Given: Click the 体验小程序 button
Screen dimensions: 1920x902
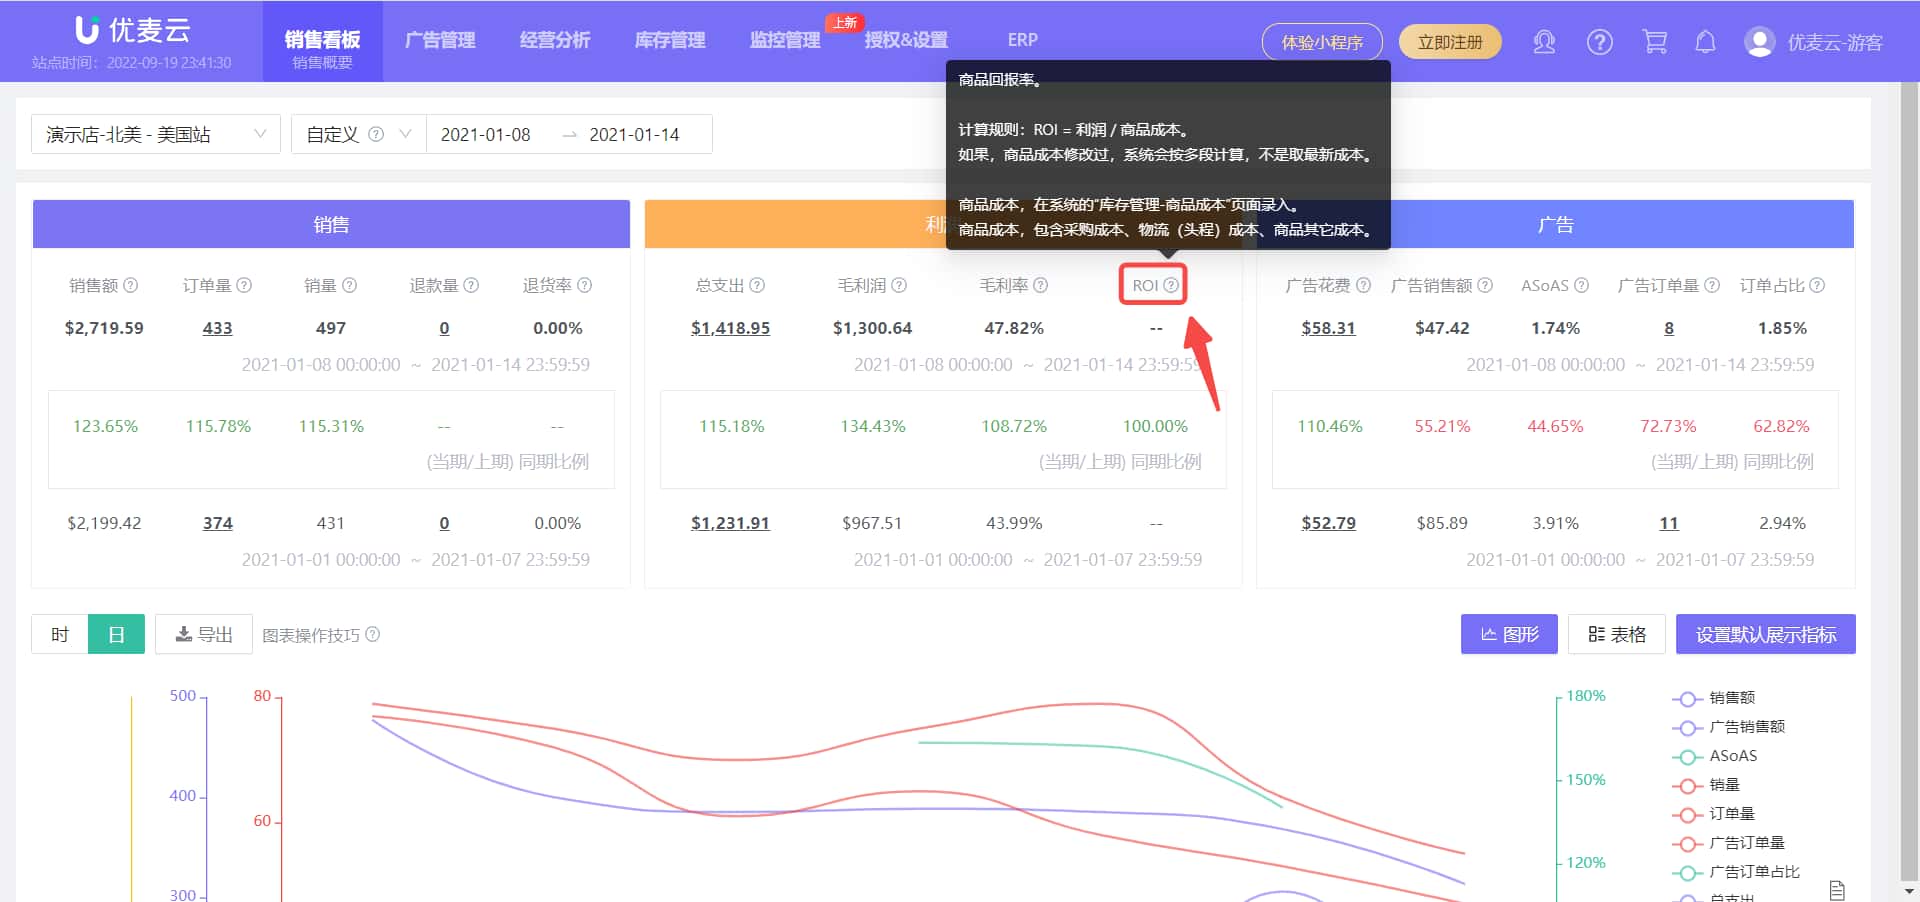Looking at the screenshot, I should click(x=1322, y=42).
